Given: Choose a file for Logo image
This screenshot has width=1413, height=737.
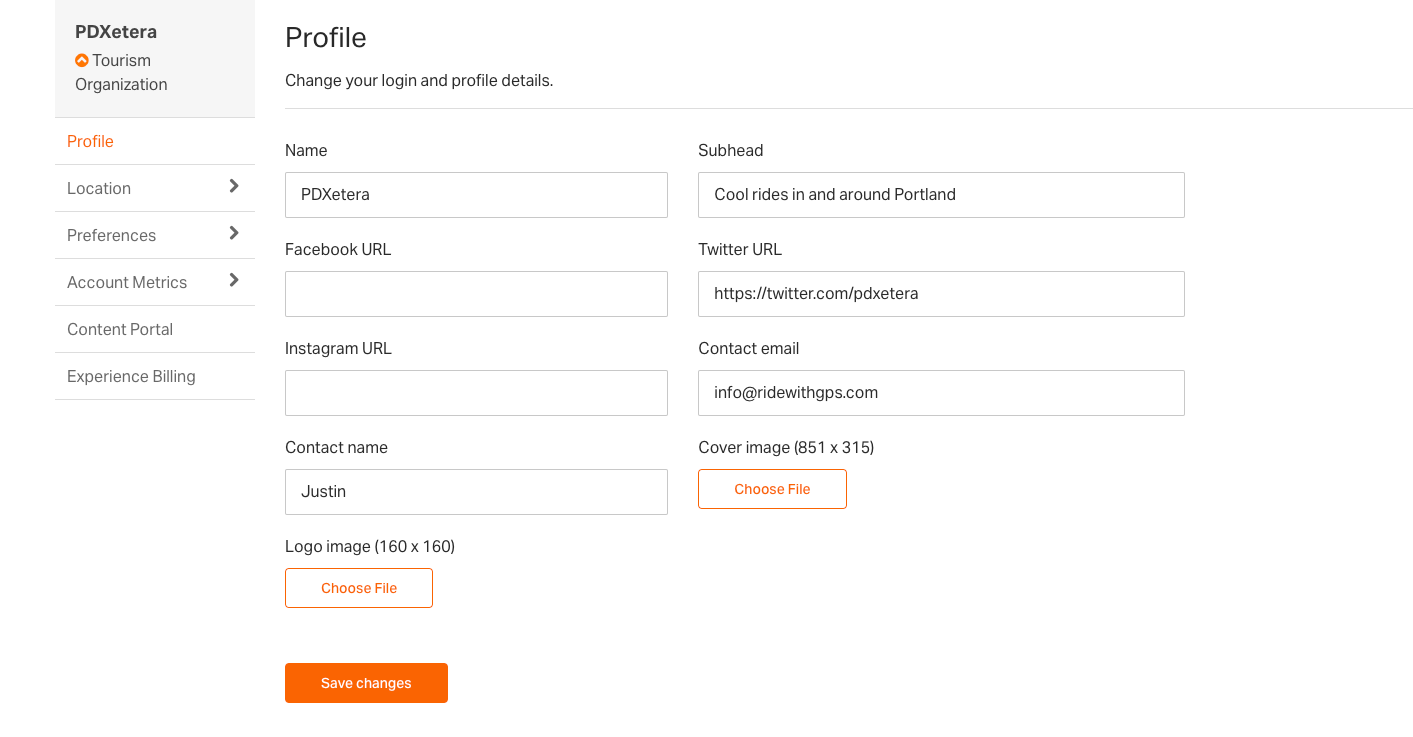Looking at the screenshot, I should 359,588.
